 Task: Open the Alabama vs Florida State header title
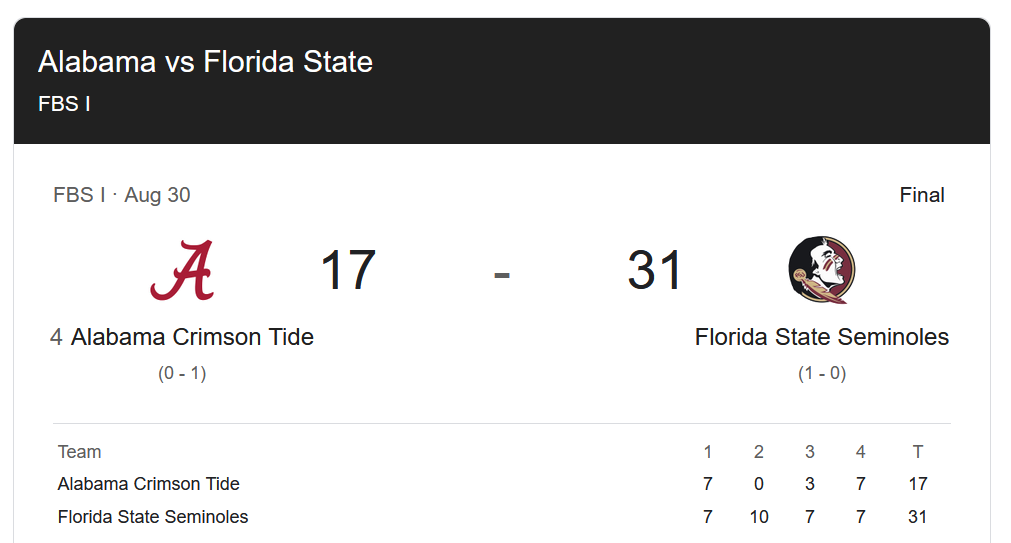click(205, 62)
